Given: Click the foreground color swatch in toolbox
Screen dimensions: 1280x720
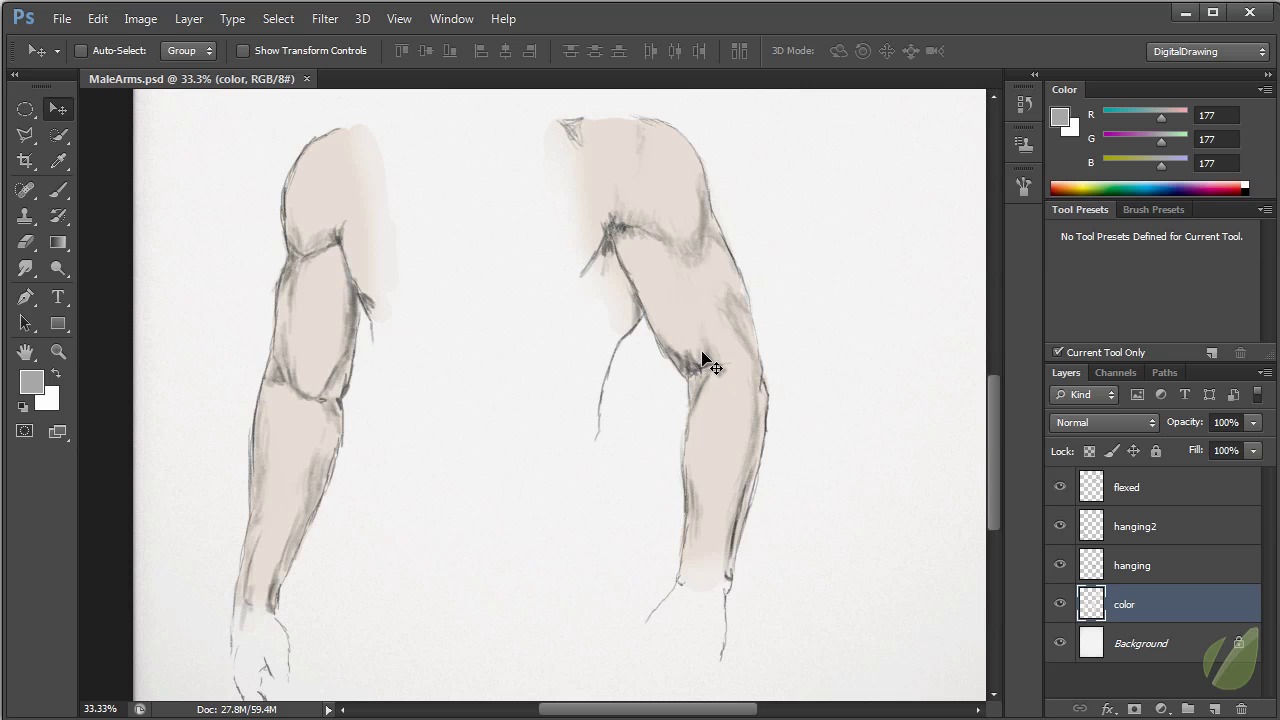Looking at the screenshot, I should pyautogui.click(x=30, y=381).
